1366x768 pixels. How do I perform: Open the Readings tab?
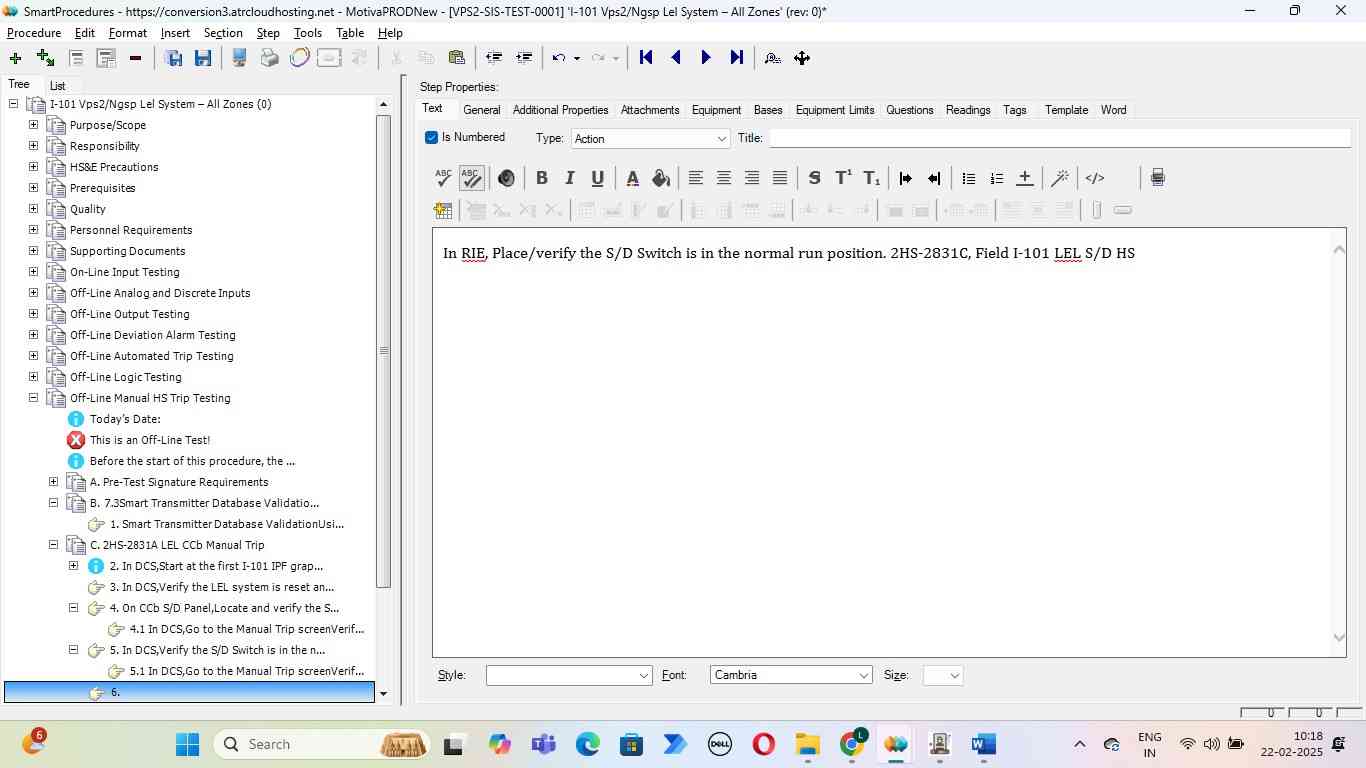[x=968, y=110]
